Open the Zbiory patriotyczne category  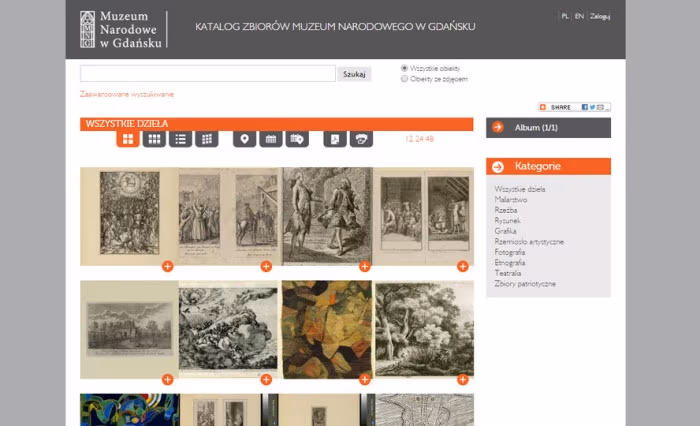click(x=525, y=284)
